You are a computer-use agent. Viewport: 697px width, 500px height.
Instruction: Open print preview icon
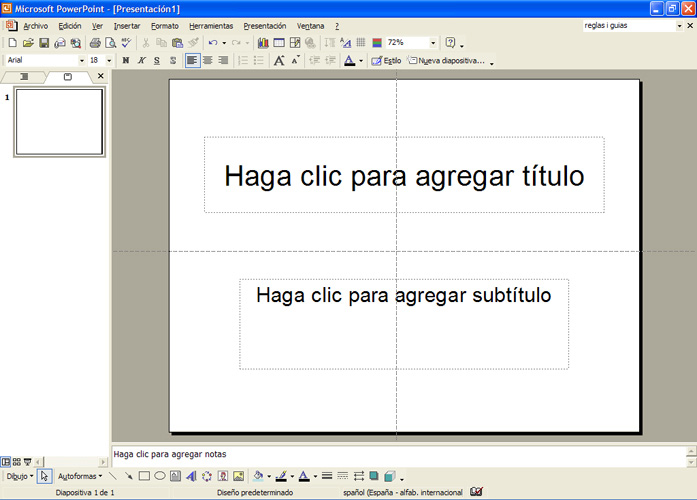pos(110,43)
